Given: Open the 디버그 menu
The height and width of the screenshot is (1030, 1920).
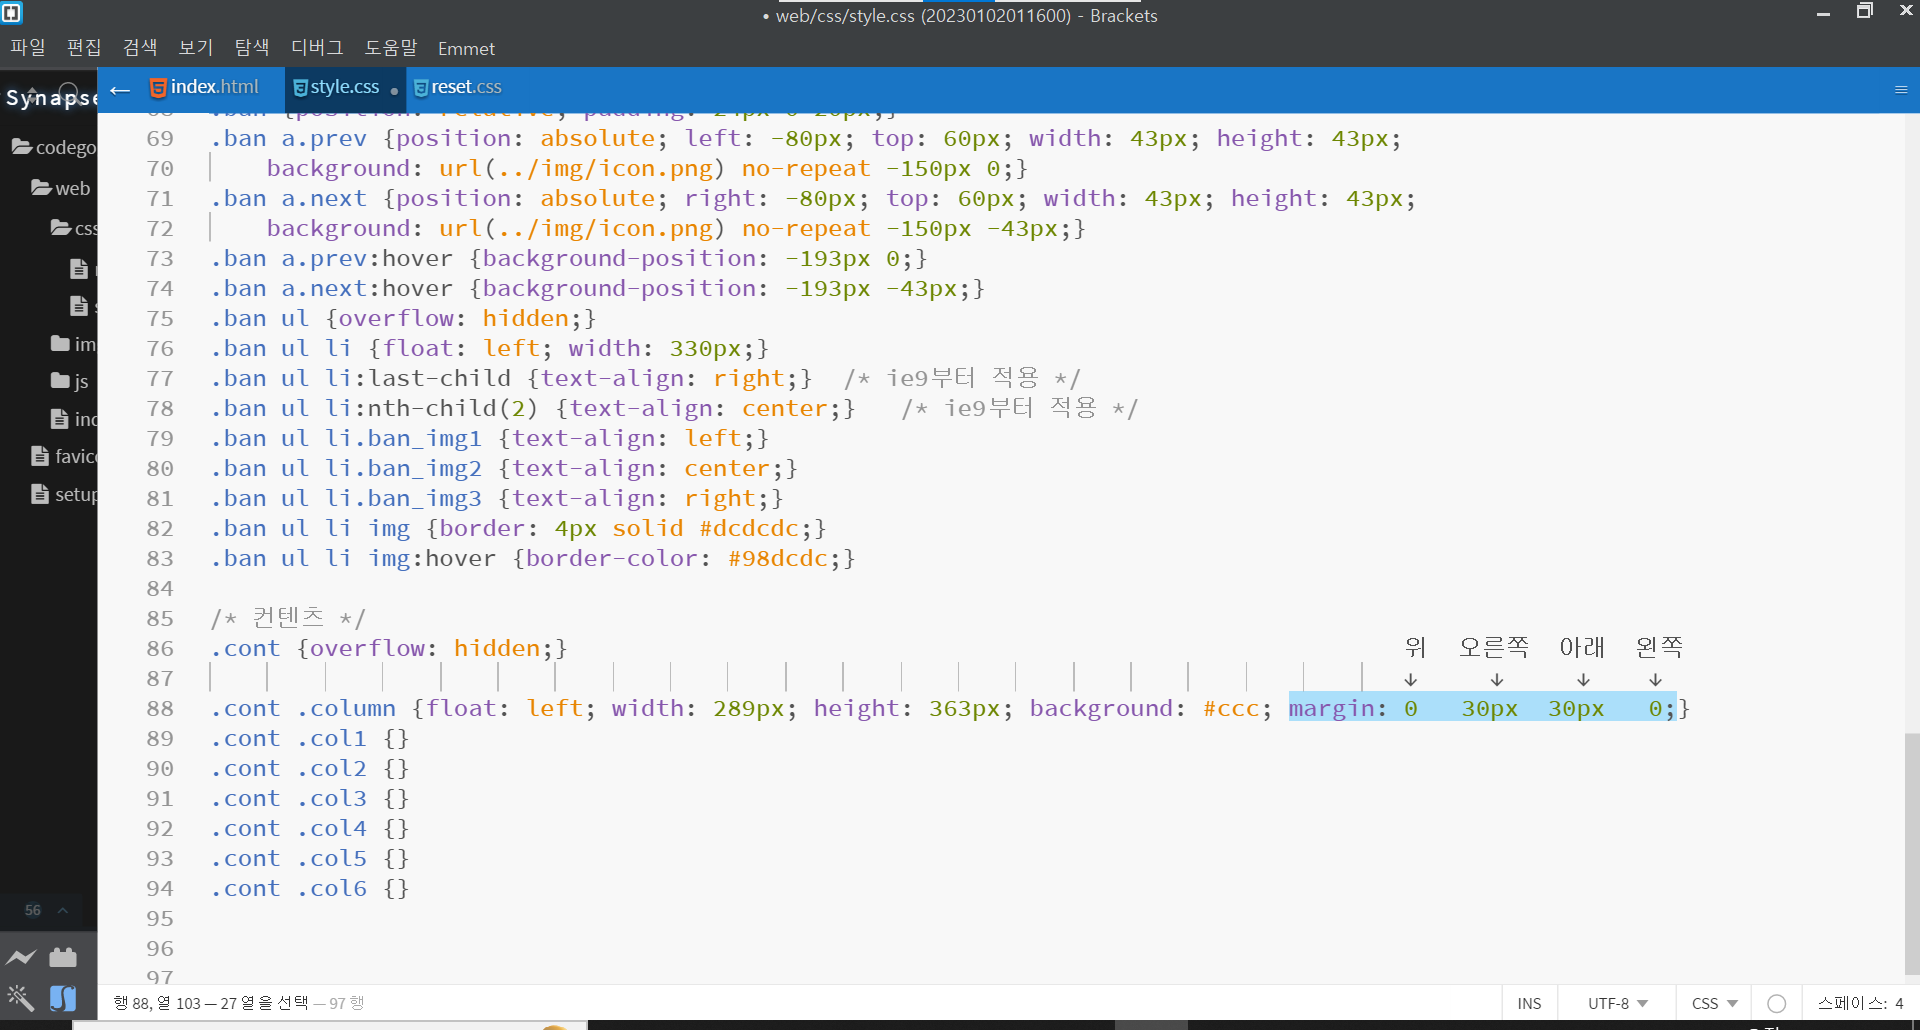Looking at the screenshot, I should pos(317,48).
